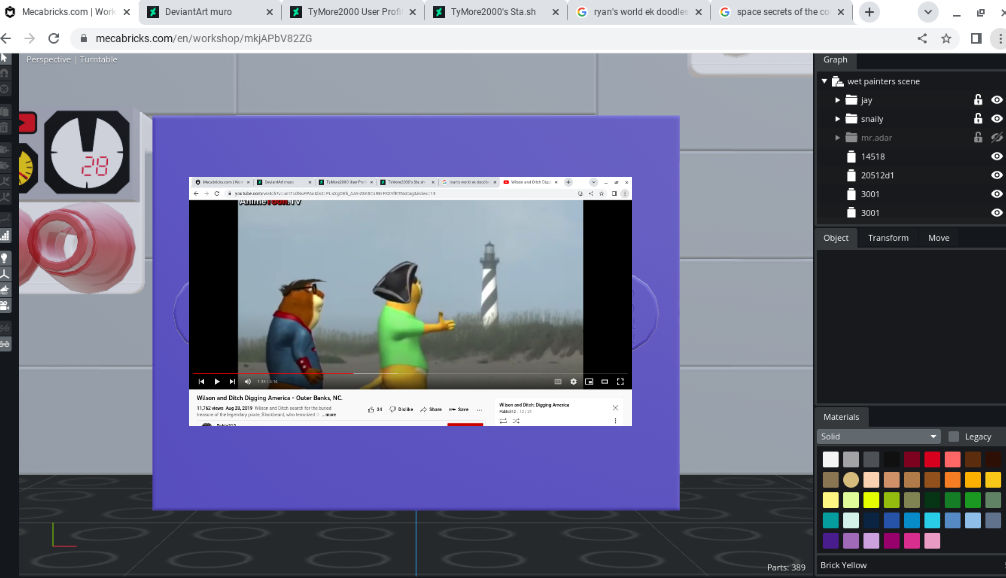Expand the jay group

click(x=837, y=100)
